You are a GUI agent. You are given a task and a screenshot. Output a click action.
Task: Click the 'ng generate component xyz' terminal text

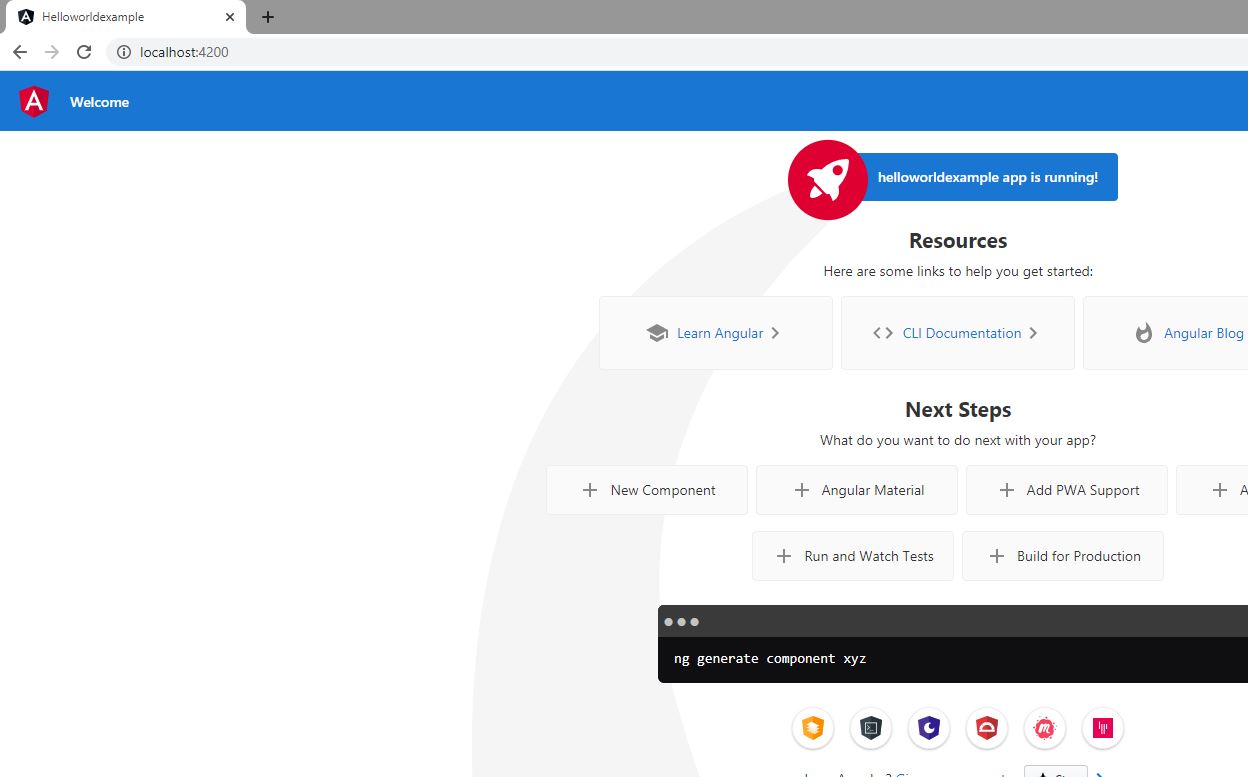coord(770,659)
